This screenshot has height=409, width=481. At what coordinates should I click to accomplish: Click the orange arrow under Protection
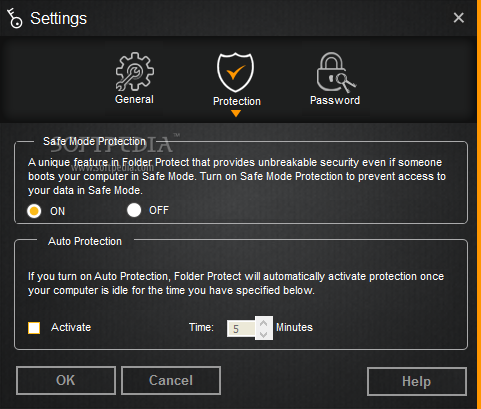pyautogui.click(x=236, y=114)
